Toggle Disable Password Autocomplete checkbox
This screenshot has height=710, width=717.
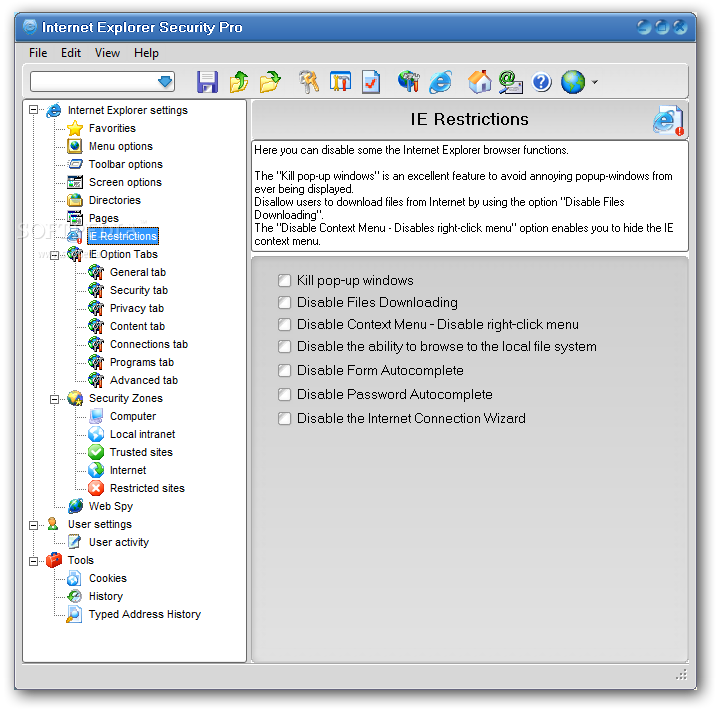284,394
